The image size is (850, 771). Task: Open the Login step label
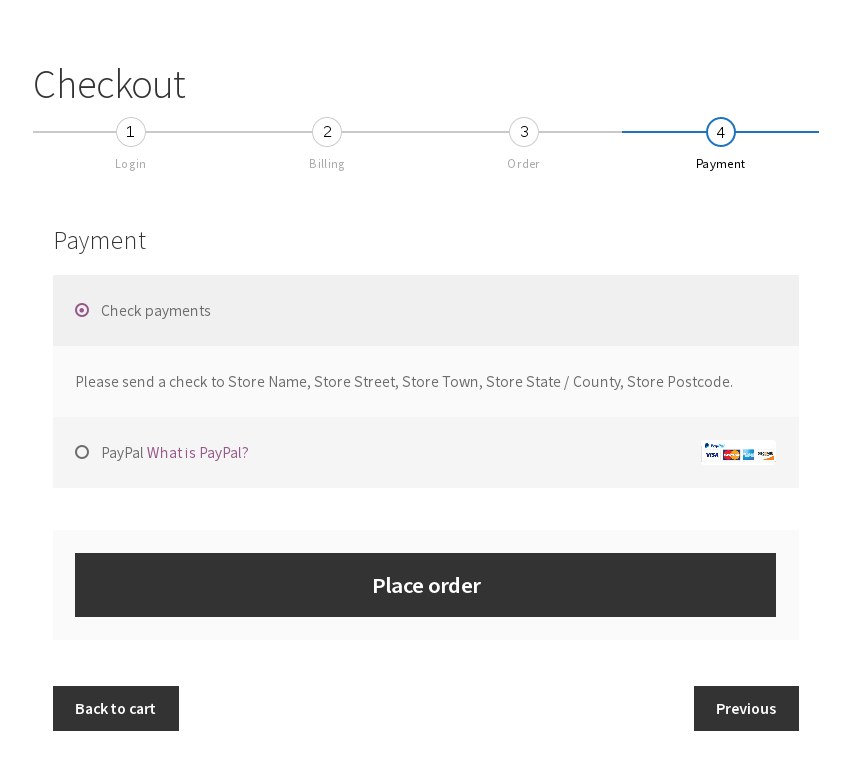(x=130, y=164)
